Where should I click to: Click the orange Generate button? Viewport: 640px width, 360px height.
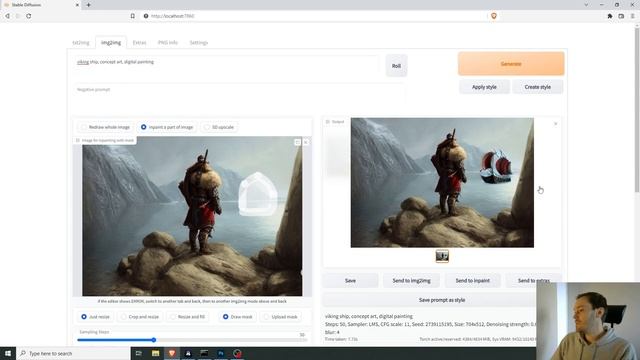[x=511, y=64]
